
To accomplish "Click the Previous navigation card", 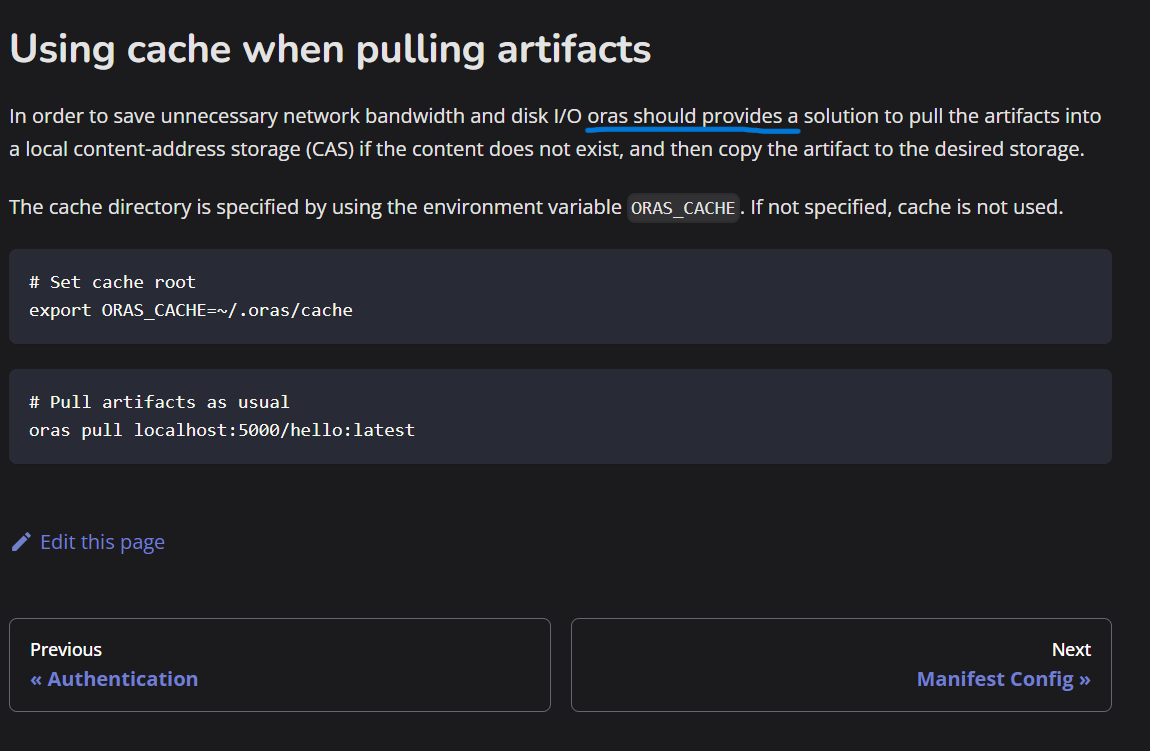I will click(x=280, y=664).
